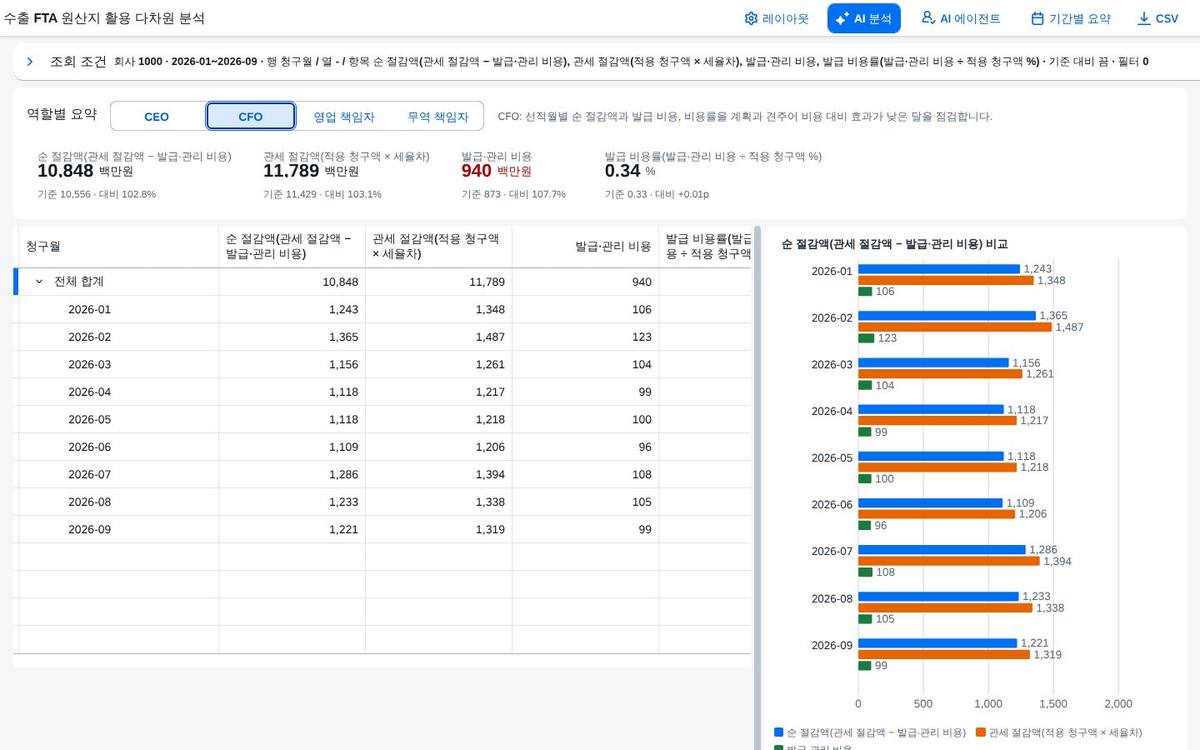Click the green 2026-07 chart bar

(x=865, y=572)
